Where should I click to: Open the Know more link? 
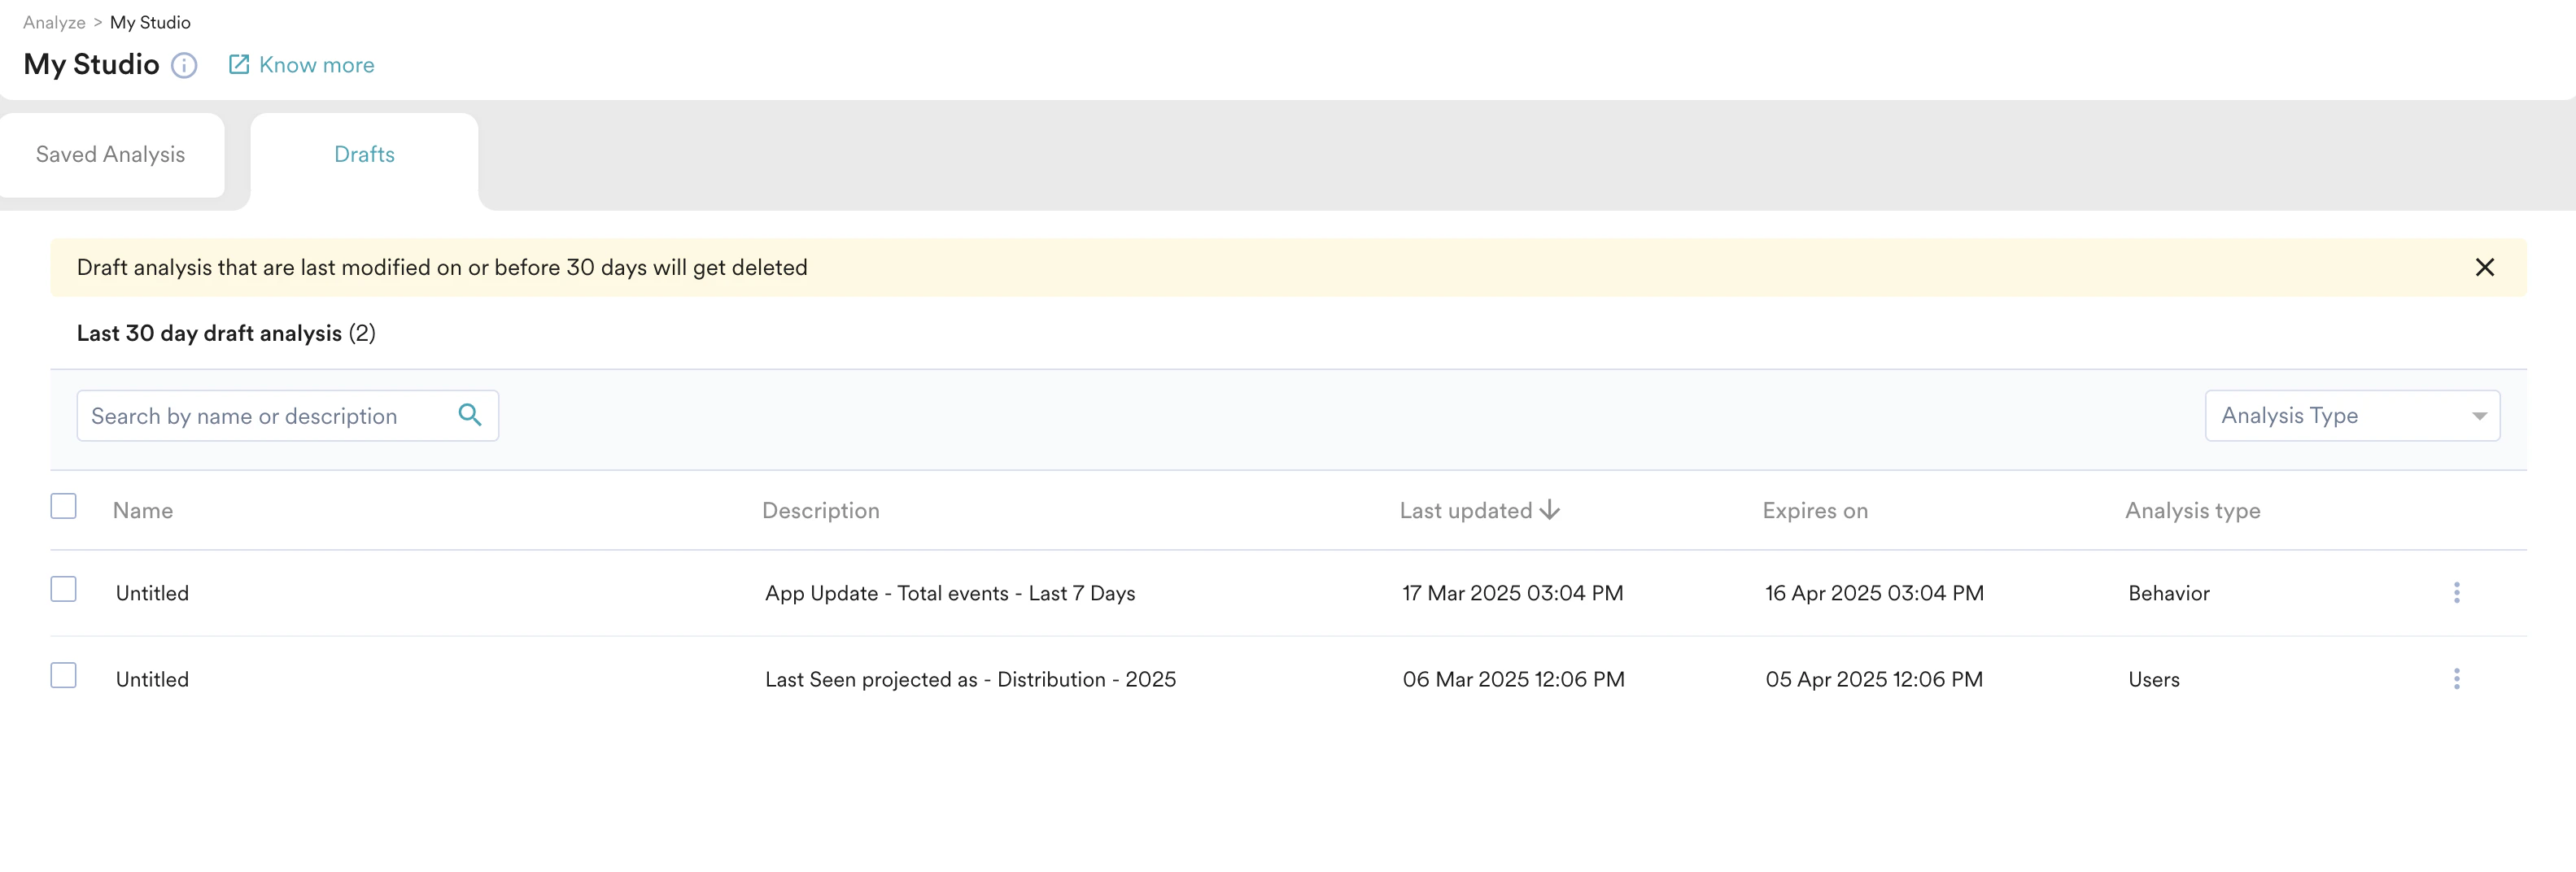click(x=316, y=63)
